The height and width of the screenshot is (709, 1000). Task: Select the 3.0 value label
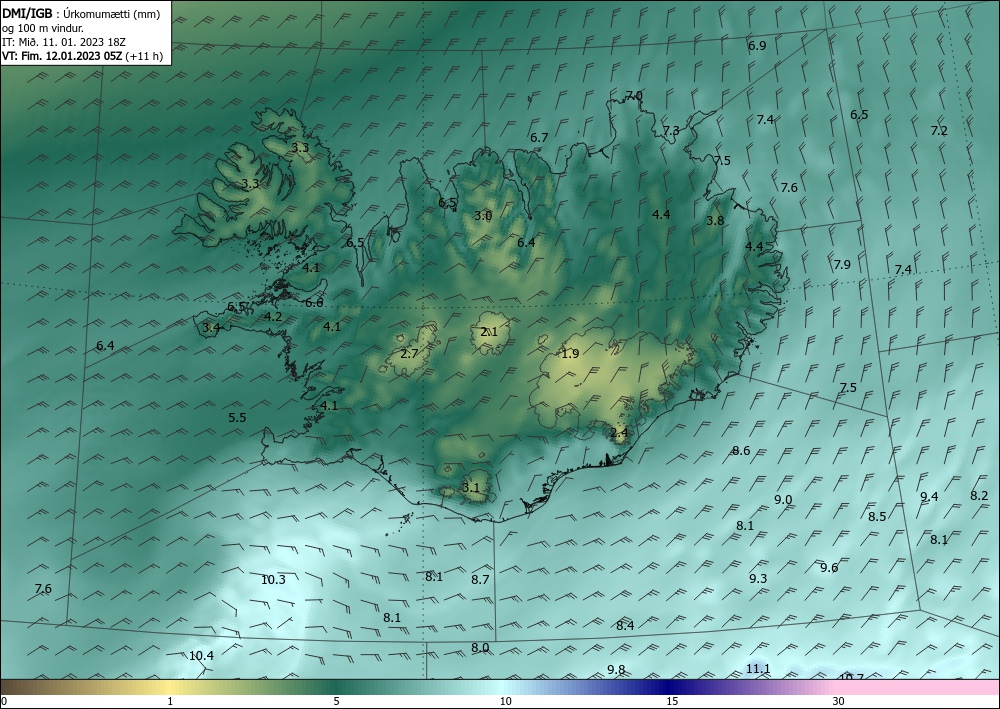tap(483, 216)
